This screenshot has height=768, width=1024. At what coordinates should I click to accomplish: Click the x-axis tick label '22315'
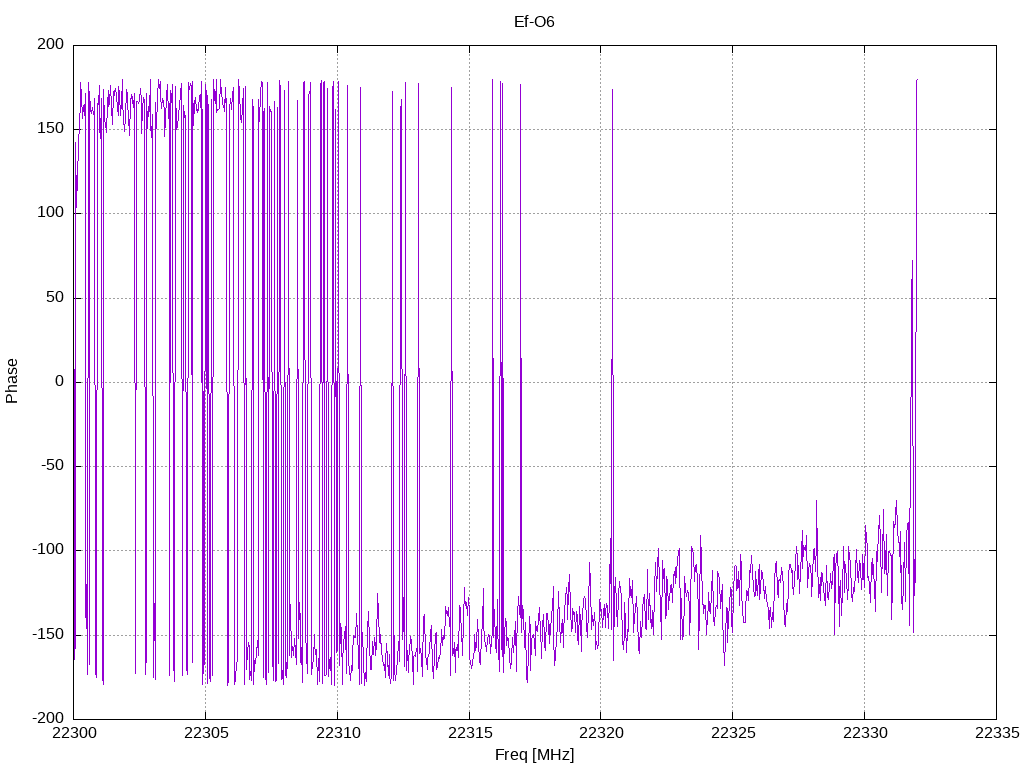tap(470, 733)
